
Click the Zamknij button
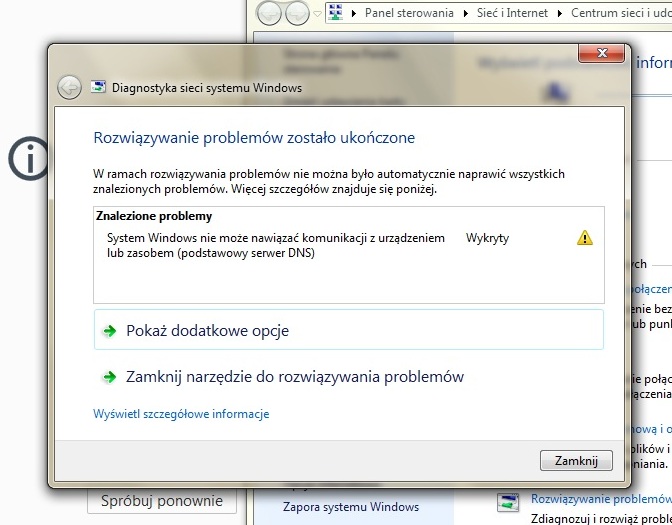pyautogui.click(x=576, y=460)
